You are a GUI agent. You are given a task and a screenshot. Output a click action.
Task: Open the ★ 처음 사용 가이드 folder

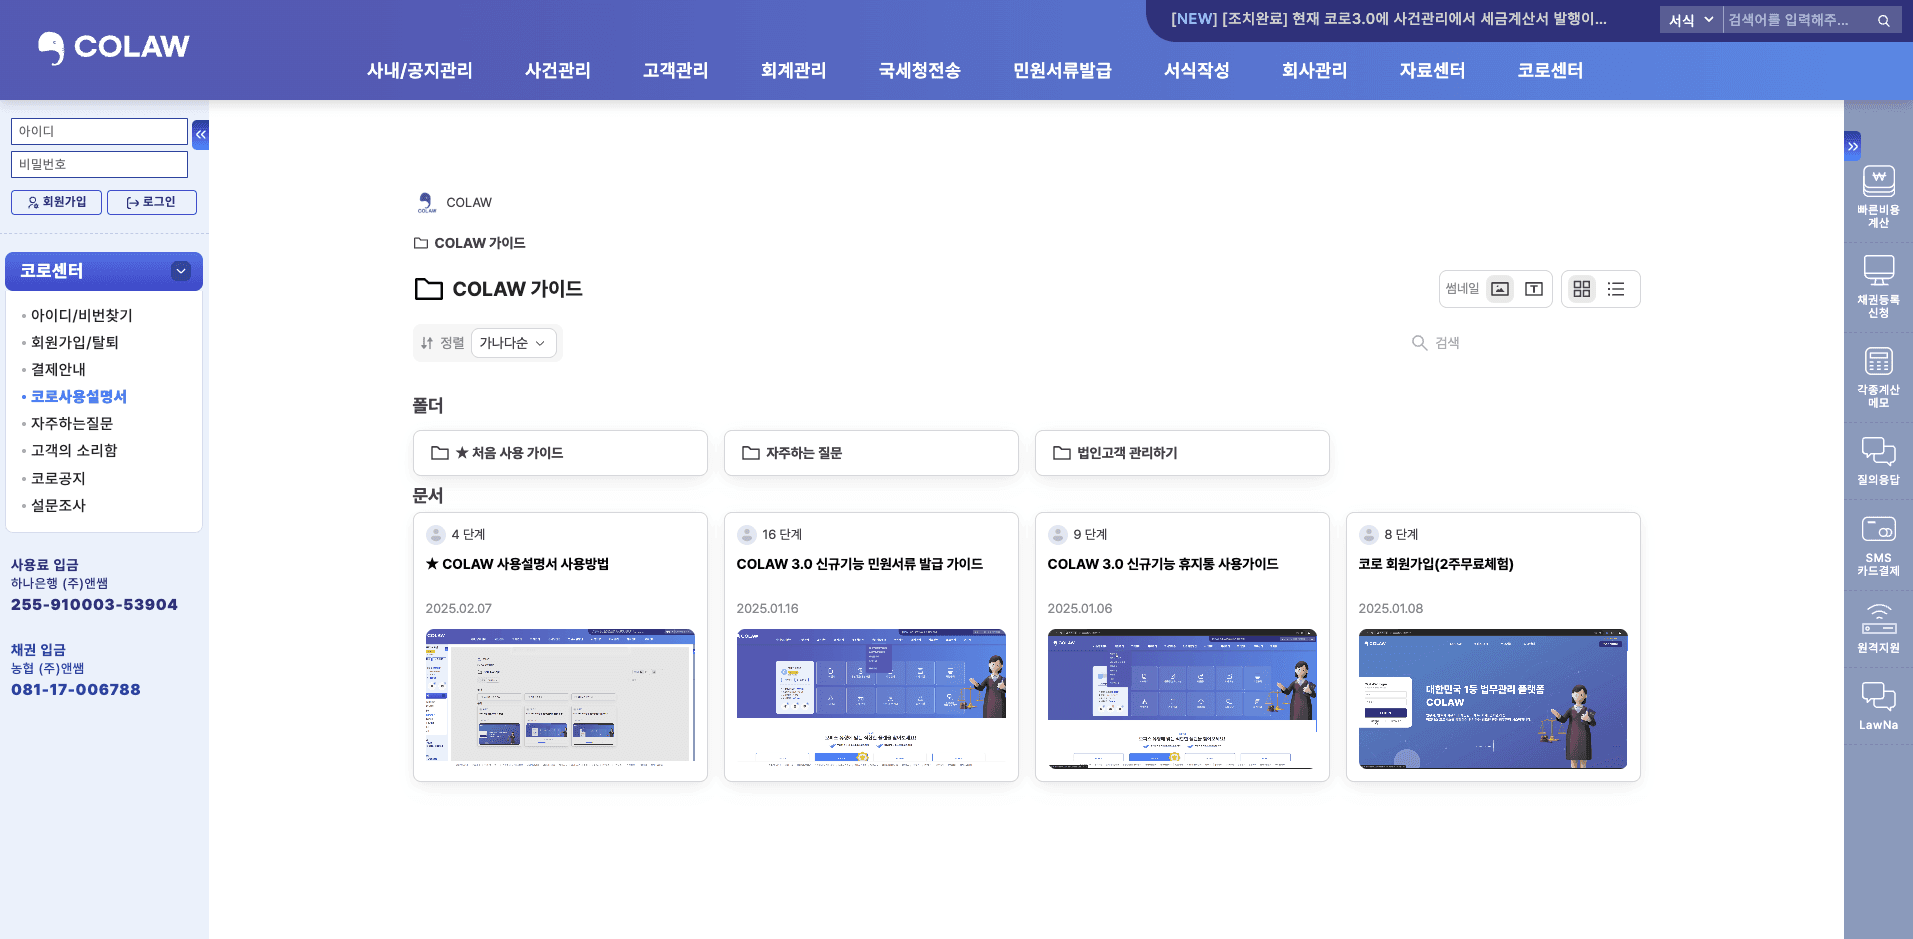(560, 453)
